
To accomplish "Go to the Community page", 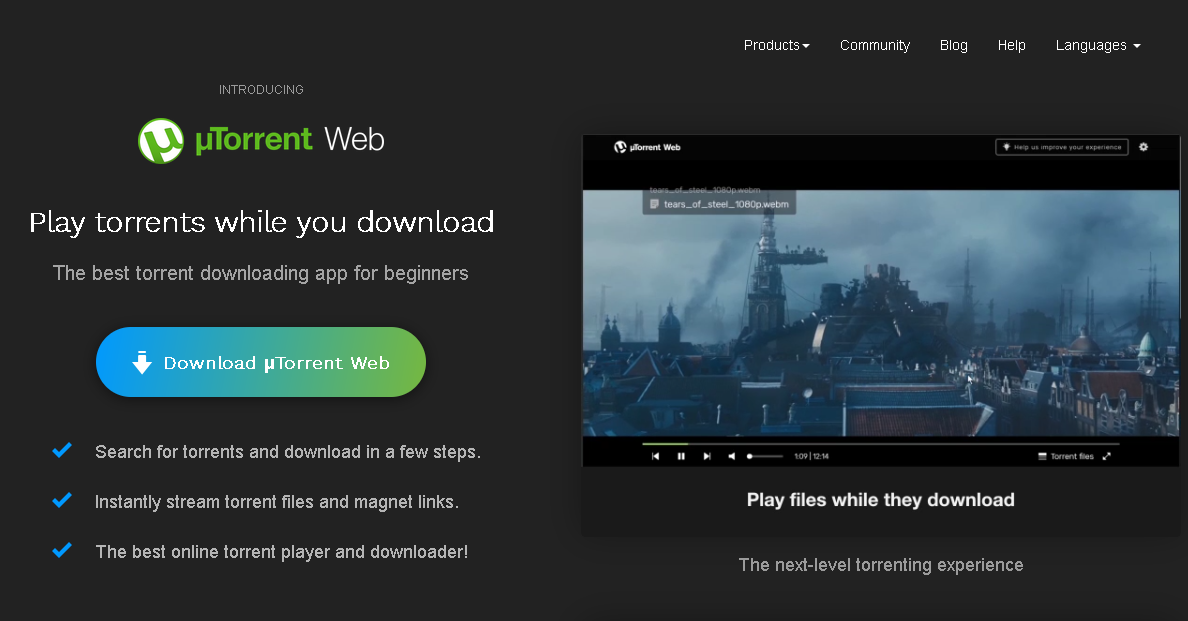I will click(874, 45).
